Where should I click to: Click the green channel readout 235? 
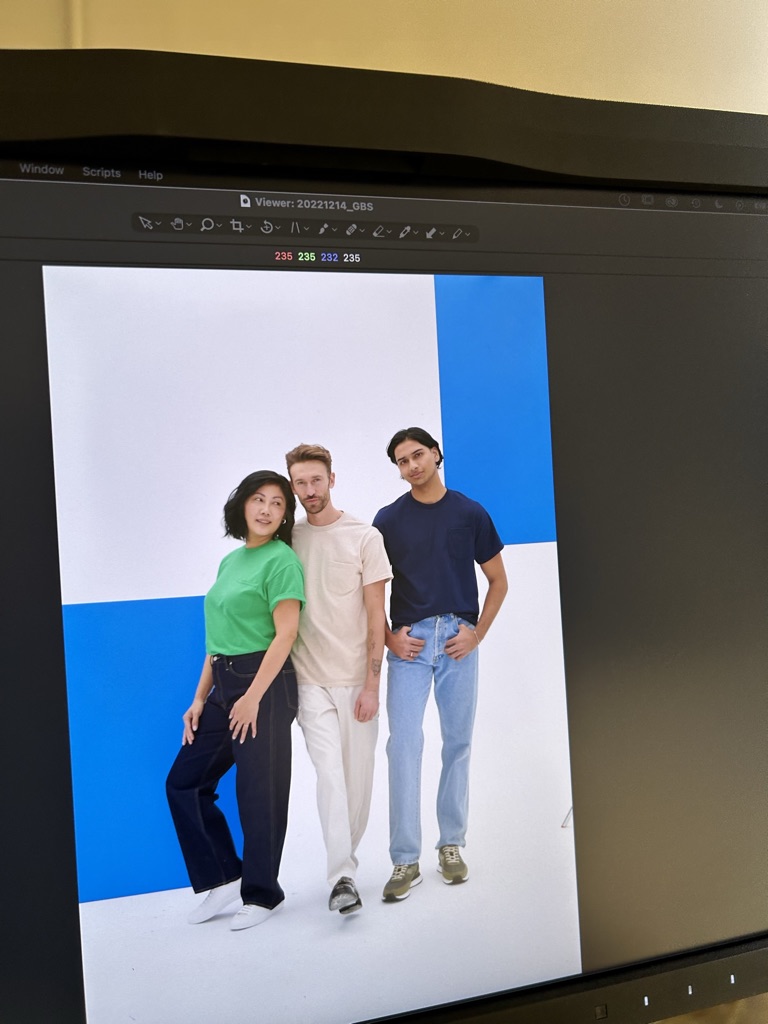pyautogui.click(x=306, y=257)
